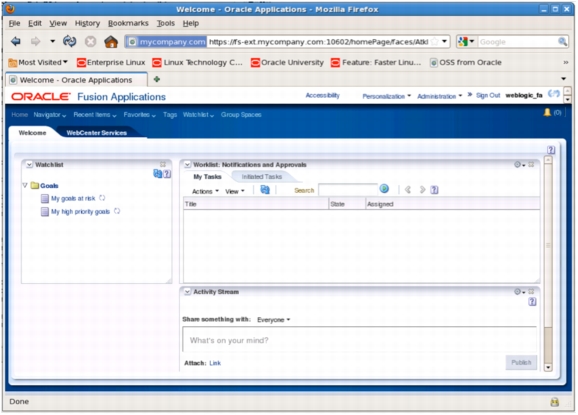578x415 pixels.
Task: Switch to the Initiated Tasks tab
Action: (x=262, y=177)
